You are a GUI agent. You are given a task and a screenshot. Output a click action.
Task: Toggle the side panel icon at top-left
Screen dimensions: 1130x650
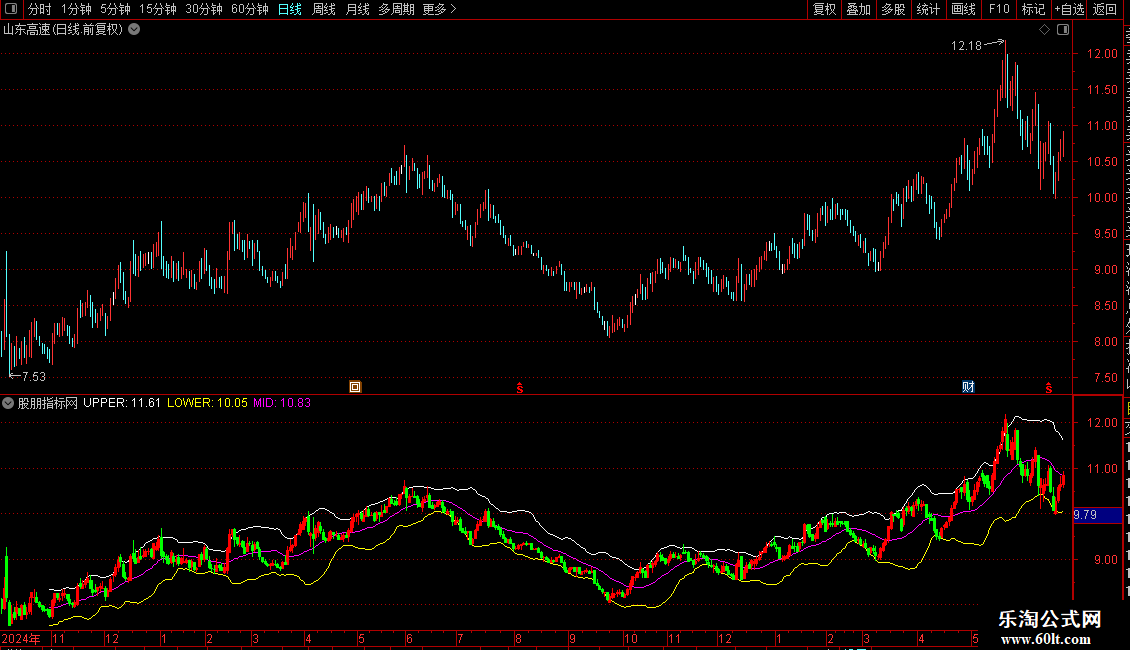pos(11,9)
